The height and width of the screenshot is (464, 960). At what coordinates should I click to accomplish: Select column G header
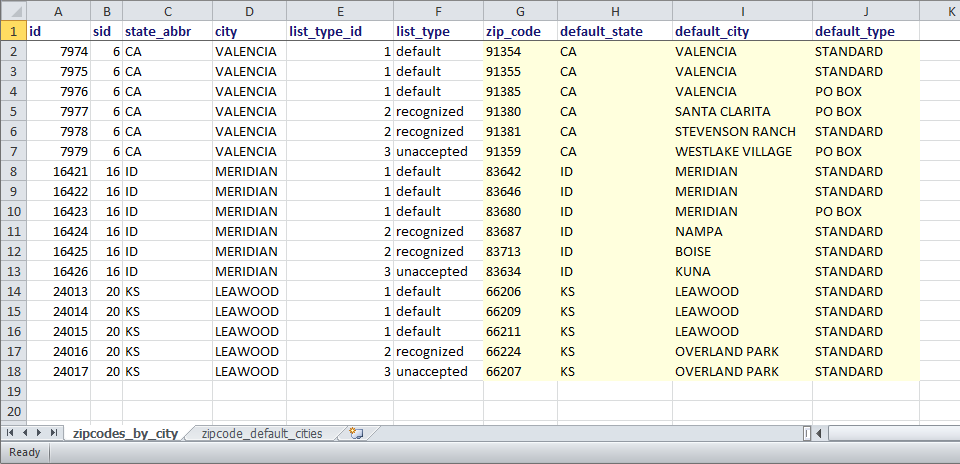519,11
